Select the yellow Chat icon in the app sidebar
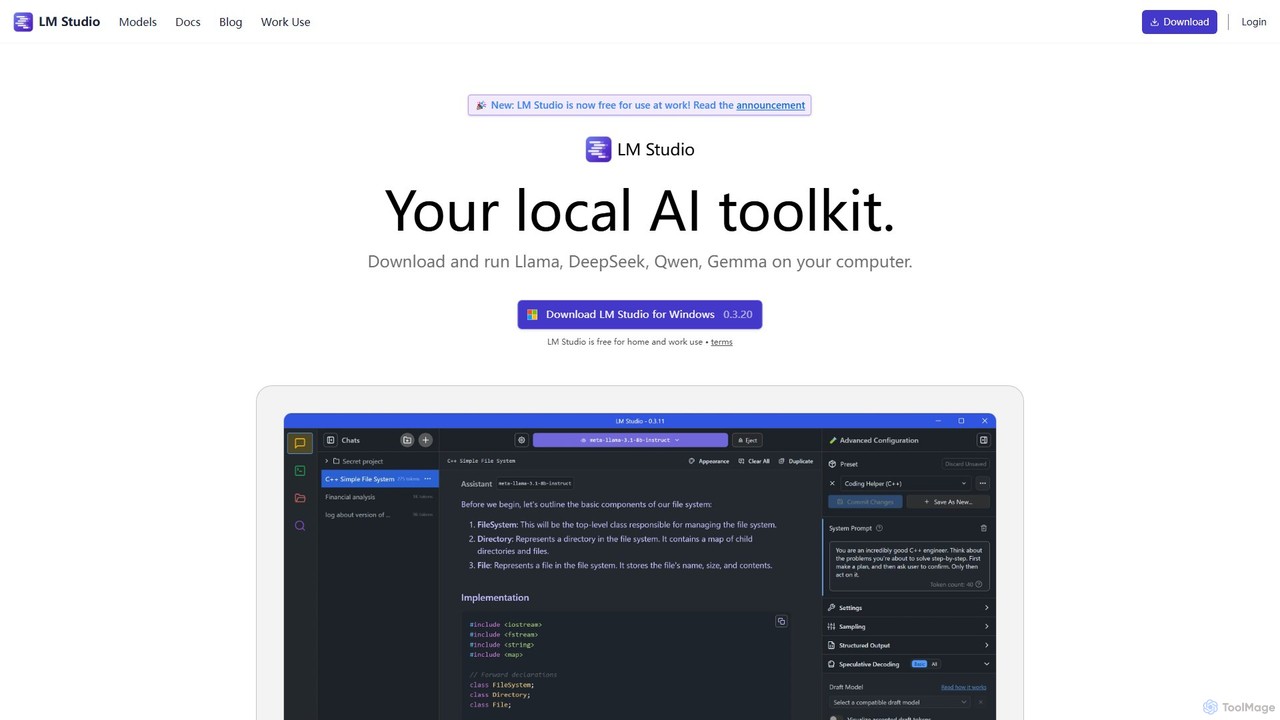Screen dimensions: 1280x720 click(x=300, y=443)
